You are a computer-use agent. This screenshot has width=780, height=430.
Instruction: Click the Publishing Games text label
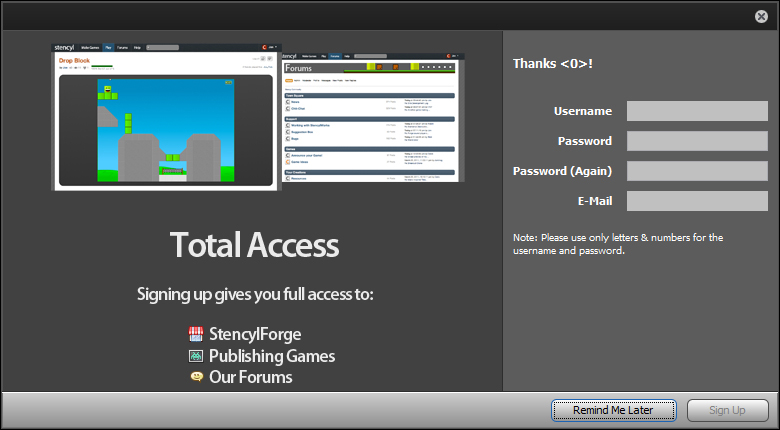(272, 356)
